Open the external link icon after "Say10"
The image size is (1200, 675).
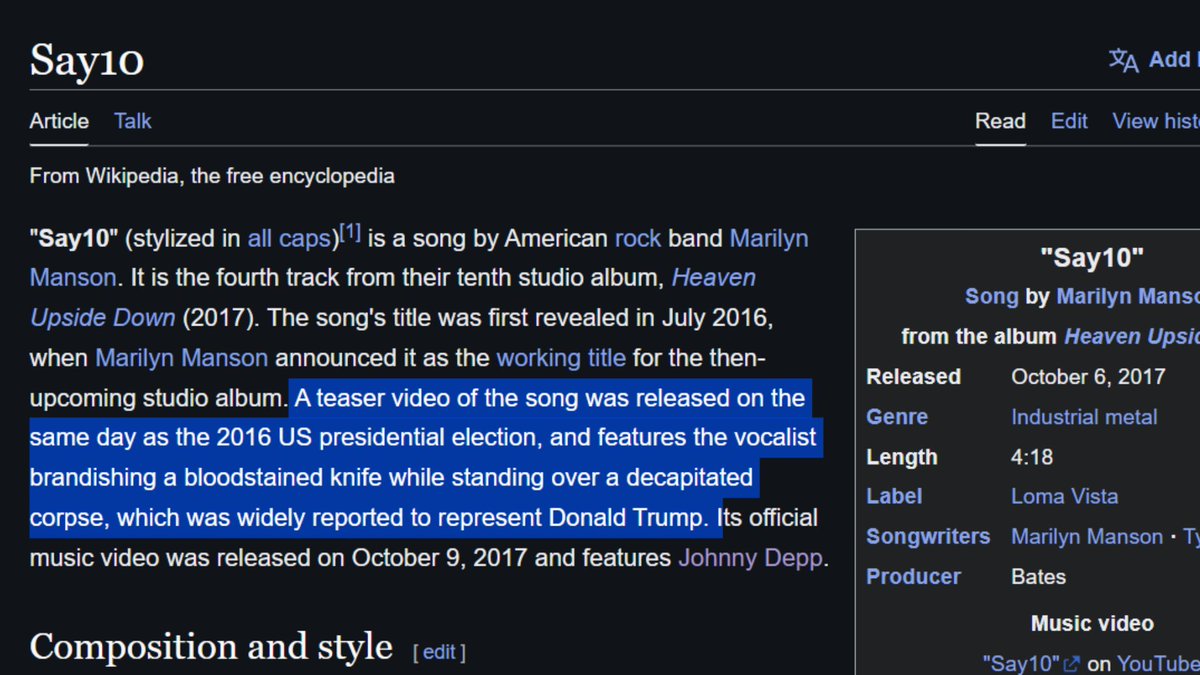(1072, 664)
